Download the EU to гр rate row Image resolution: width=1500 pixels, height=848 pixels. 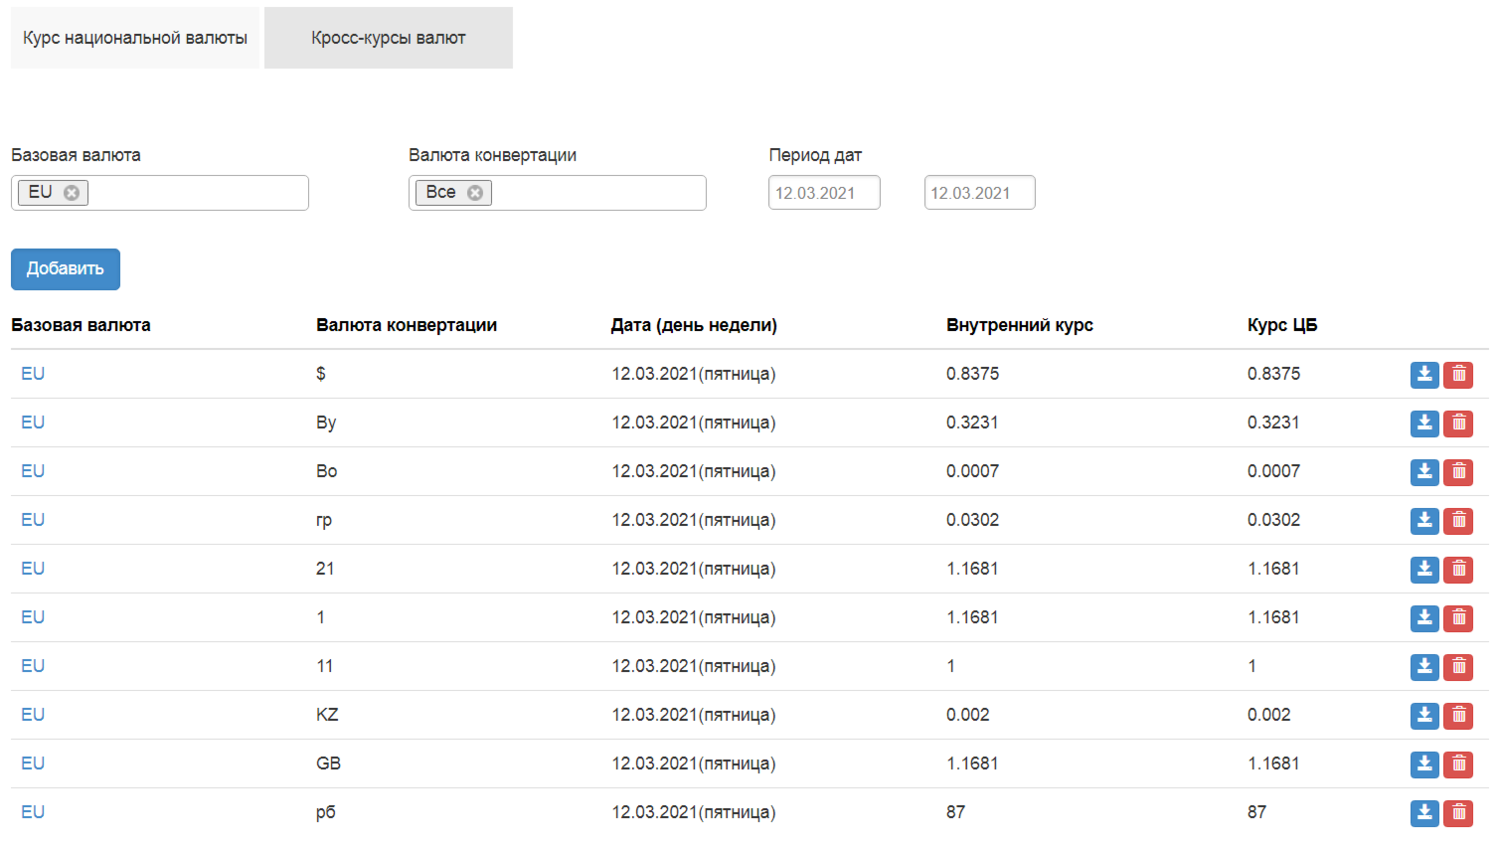point(1424,521)
